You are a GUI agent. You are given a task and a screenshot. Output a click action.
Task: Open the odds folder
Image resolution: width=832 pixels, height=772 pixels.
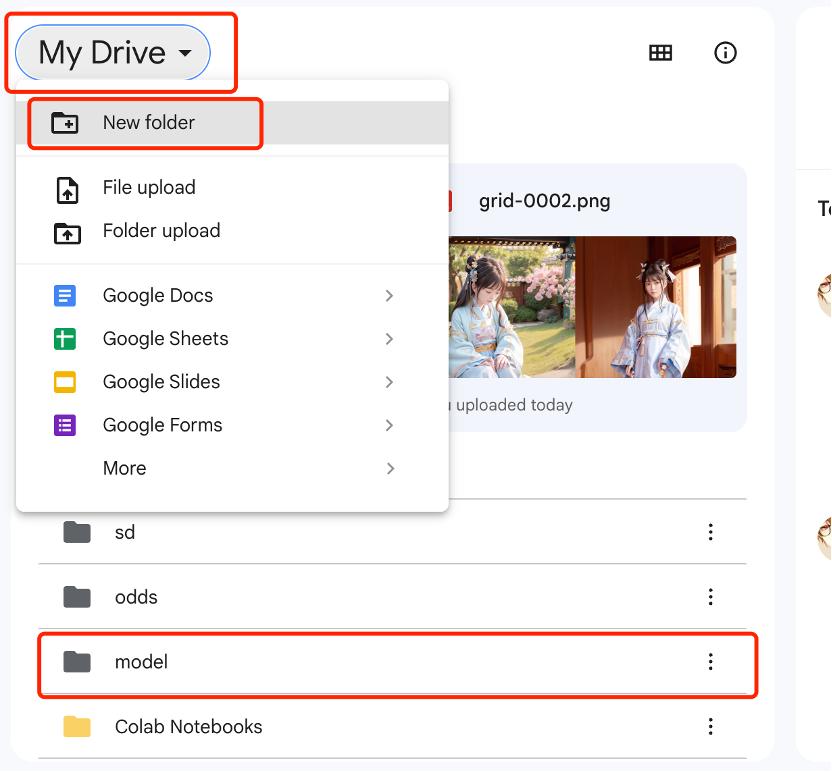coord(136,597)
